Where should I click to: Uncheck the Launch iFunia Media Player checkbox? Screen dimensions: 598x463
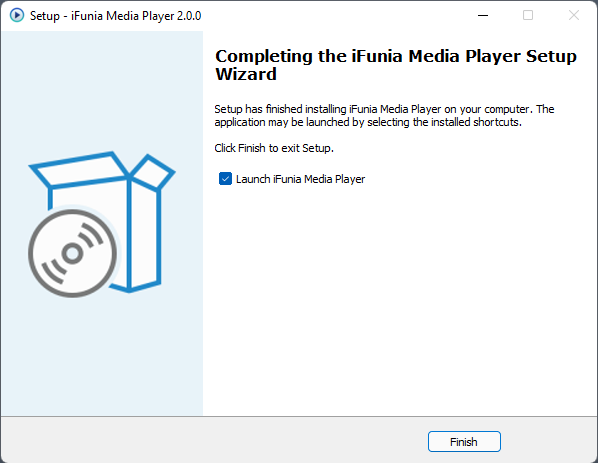(225, 178)
